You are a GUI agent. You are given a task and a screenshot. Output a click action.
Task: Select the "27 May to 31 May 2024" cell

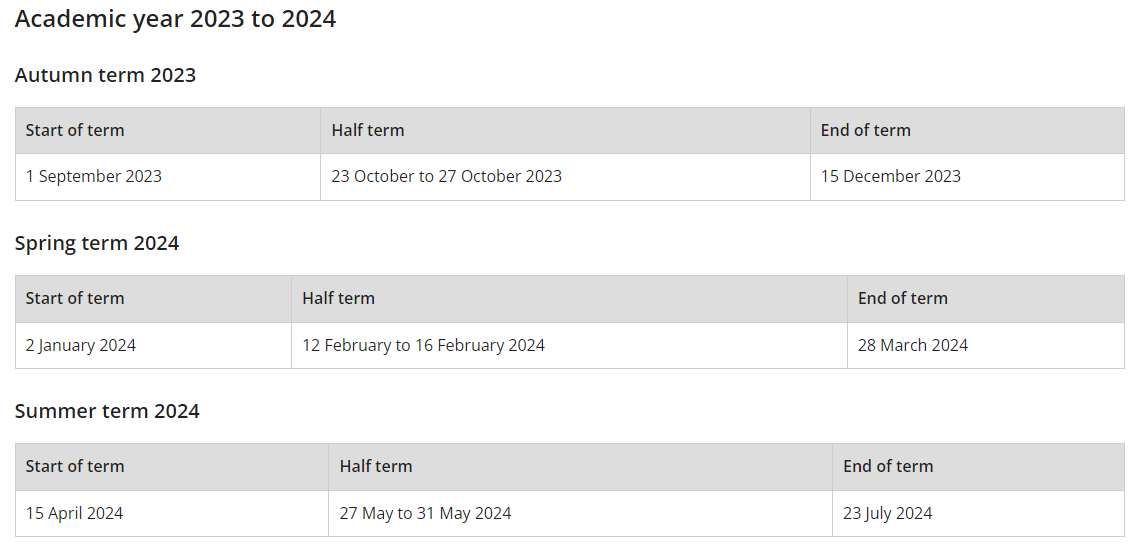tap(425, 514)
